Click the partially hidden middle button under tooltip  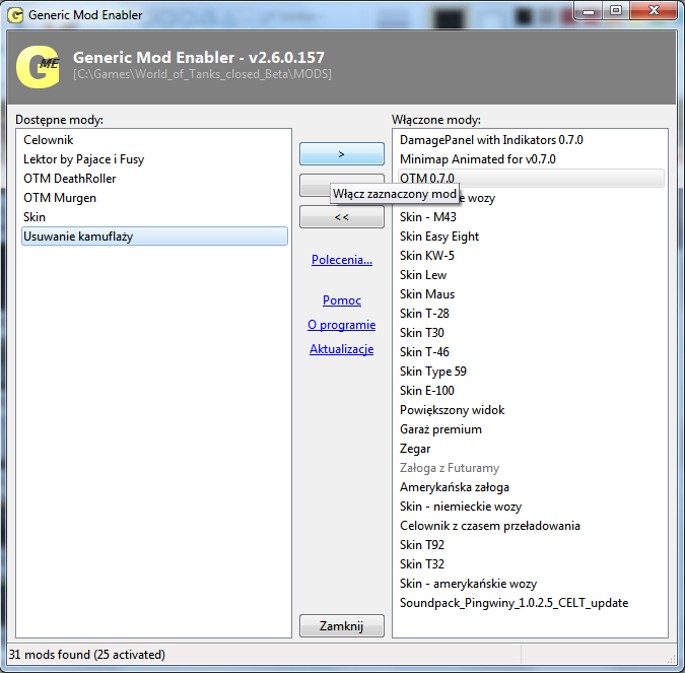[x=315, y=185]
